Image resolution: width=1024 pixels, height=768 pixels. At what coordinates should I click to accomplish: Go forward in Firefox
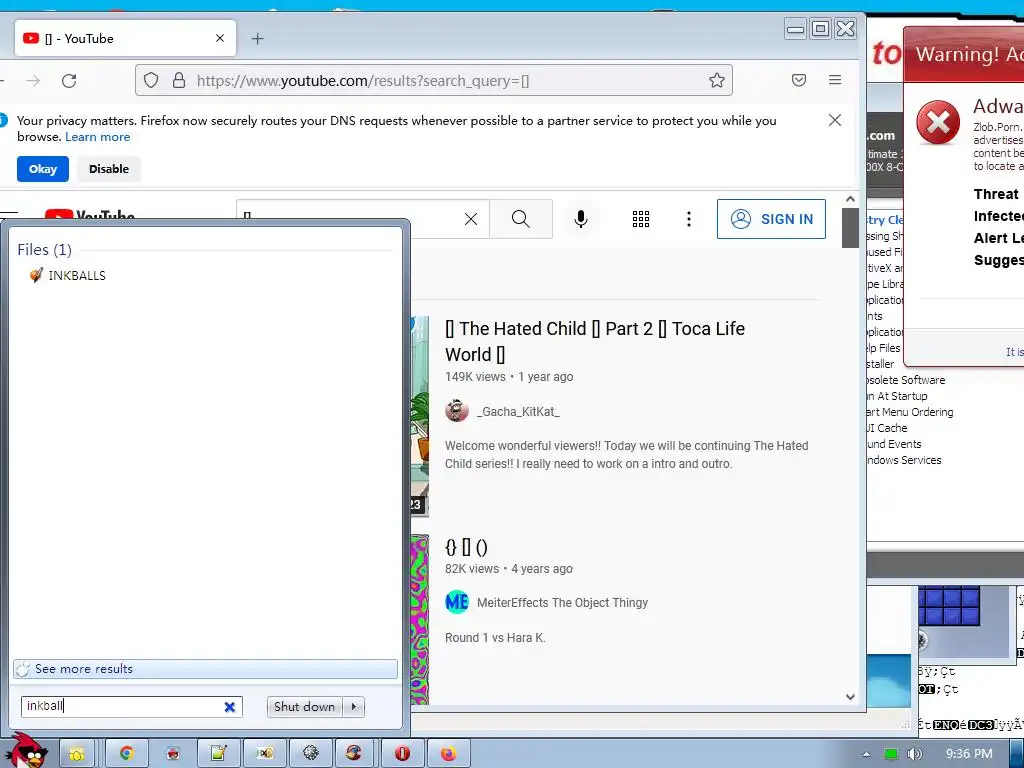[33, 80]
